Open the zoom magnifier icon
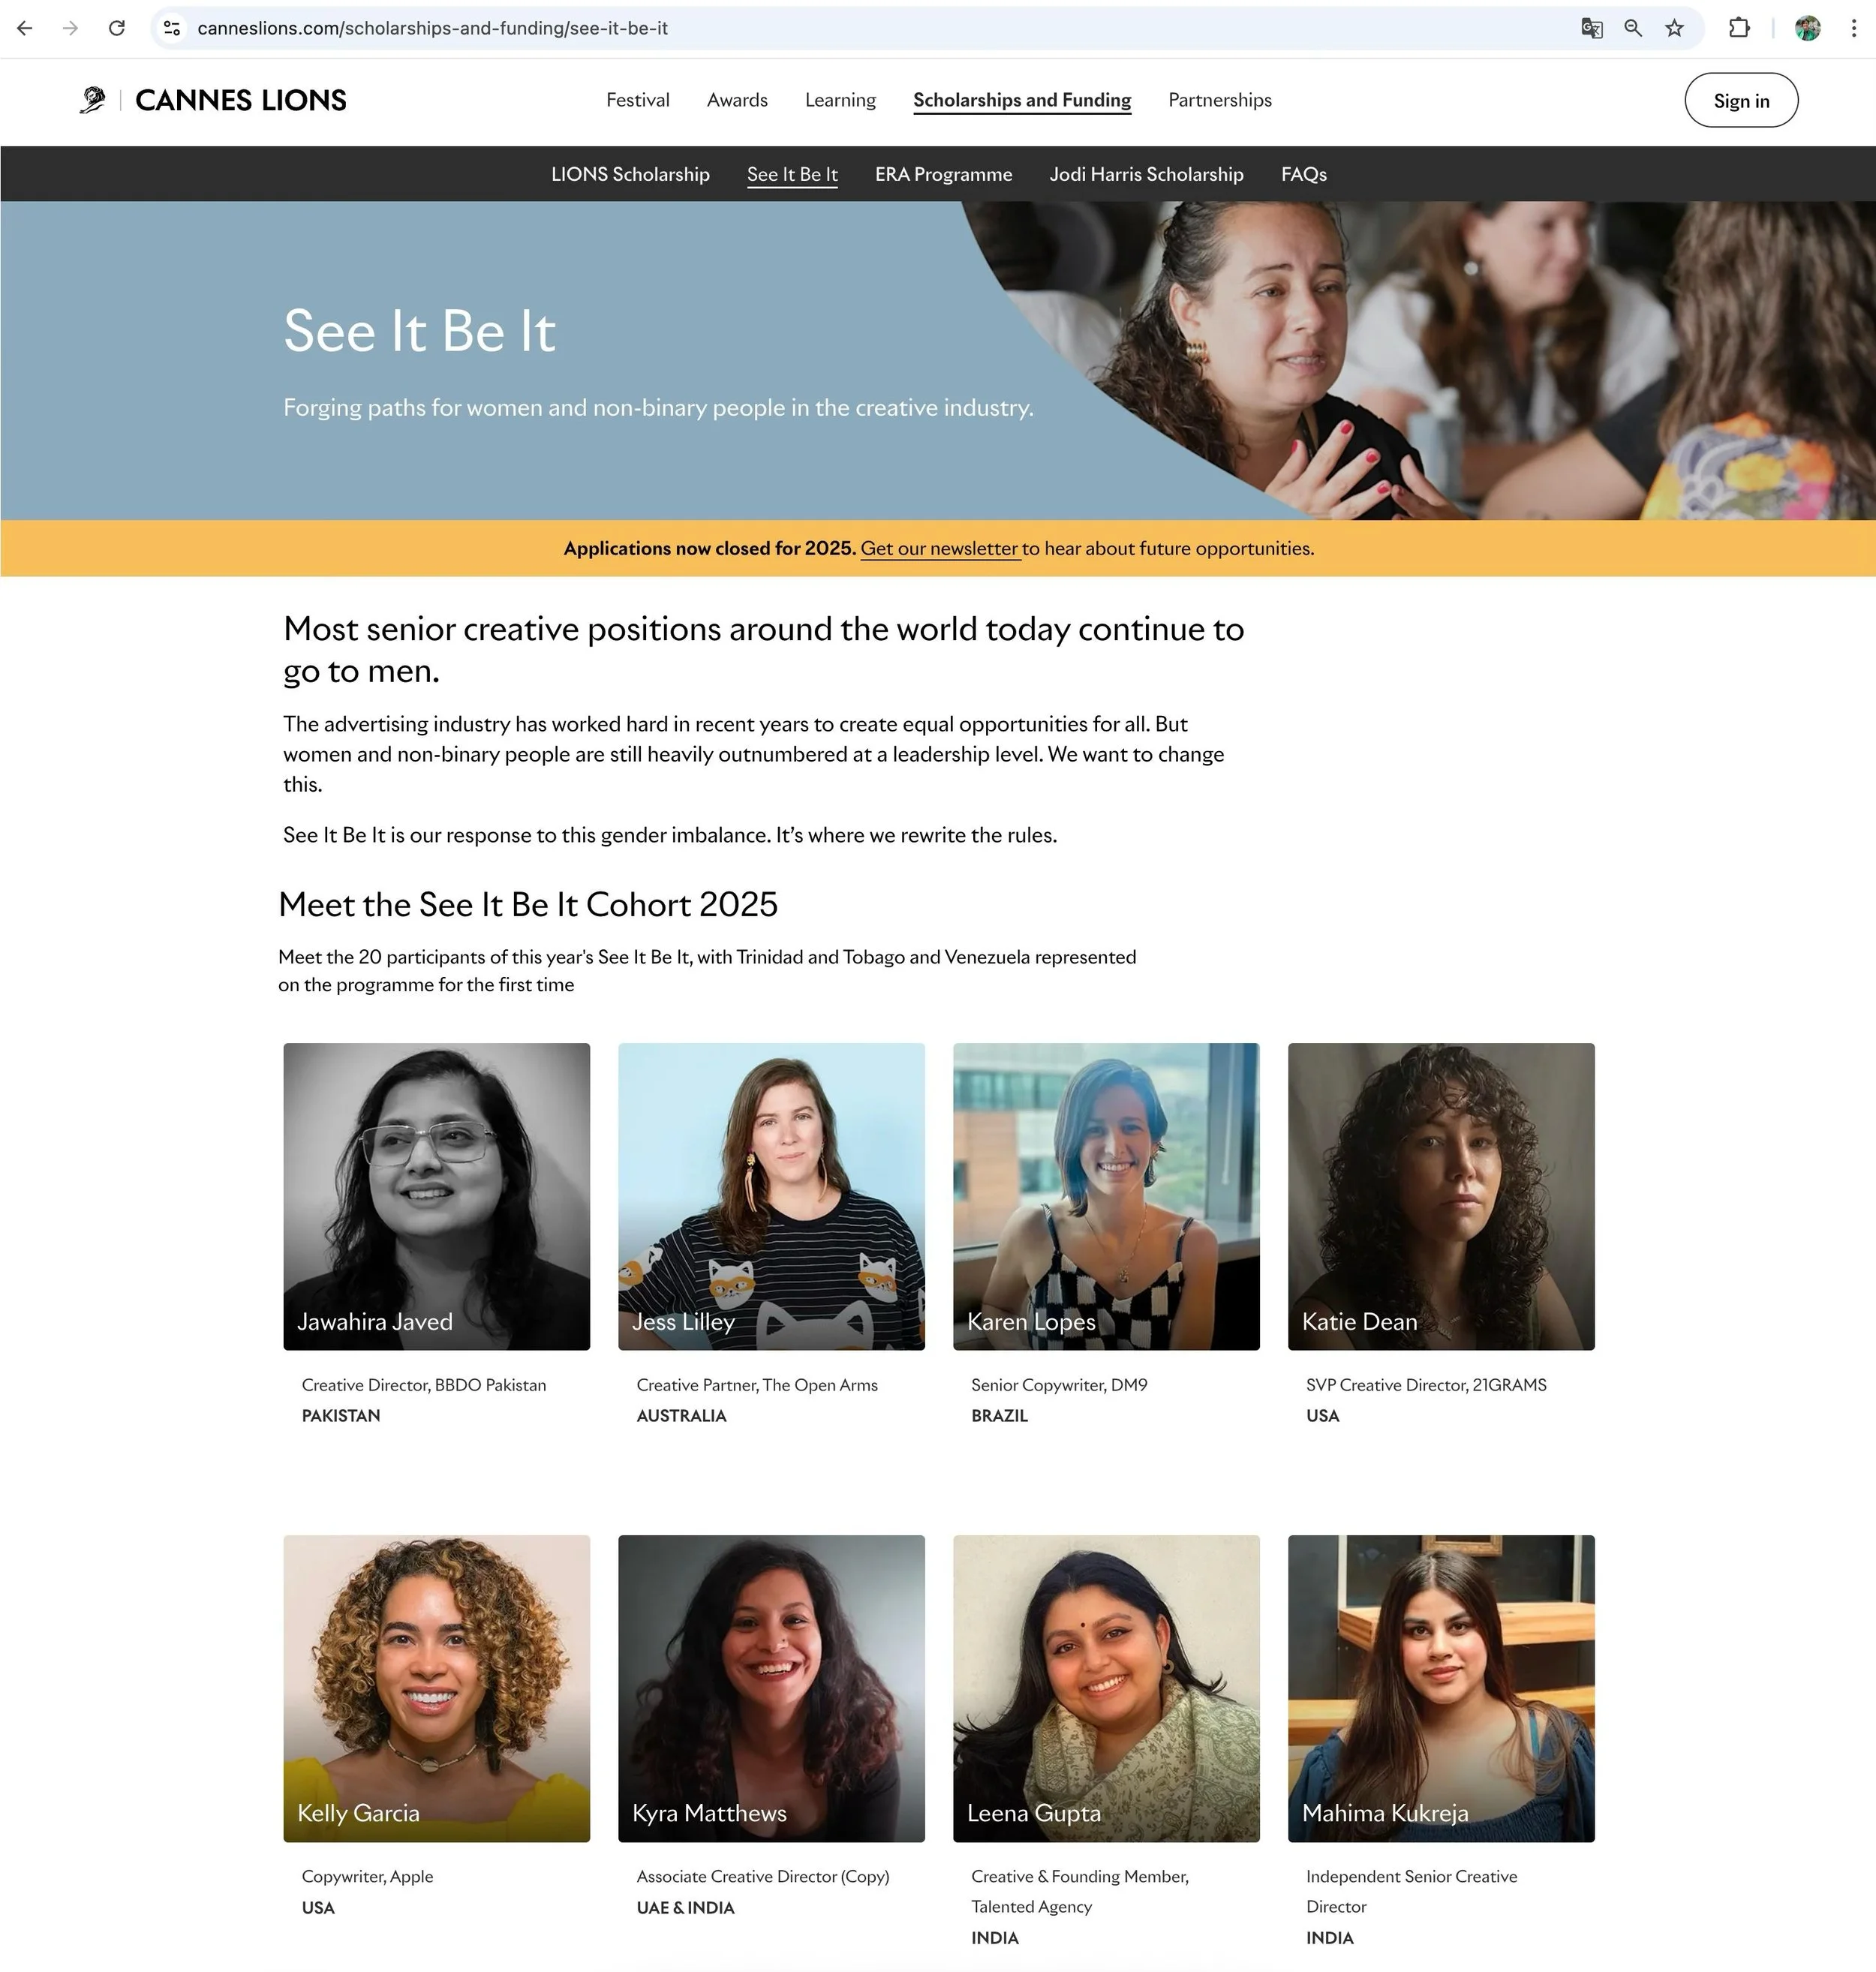Viewport: 1876px width, 1972px height. pos(1633,28)
